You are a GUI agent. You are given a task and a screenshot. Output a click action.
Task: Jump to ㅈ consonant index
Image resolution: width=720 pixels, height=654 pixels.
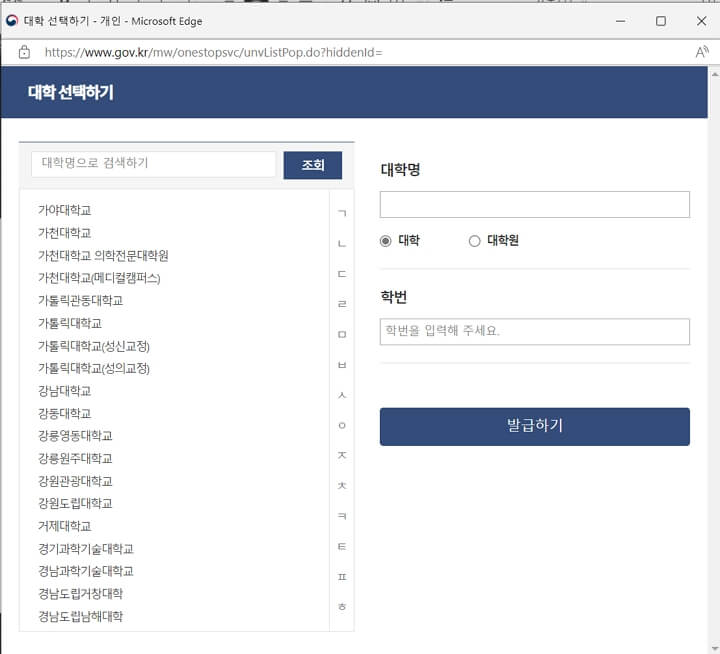(342, 455)
